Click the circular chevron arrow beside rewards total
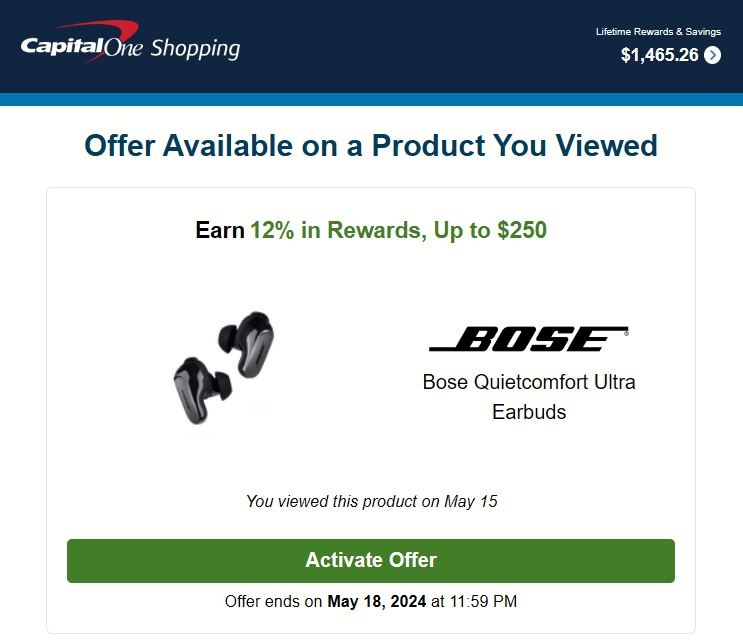This screenshot has height=644, width=743. coord(712,55)
